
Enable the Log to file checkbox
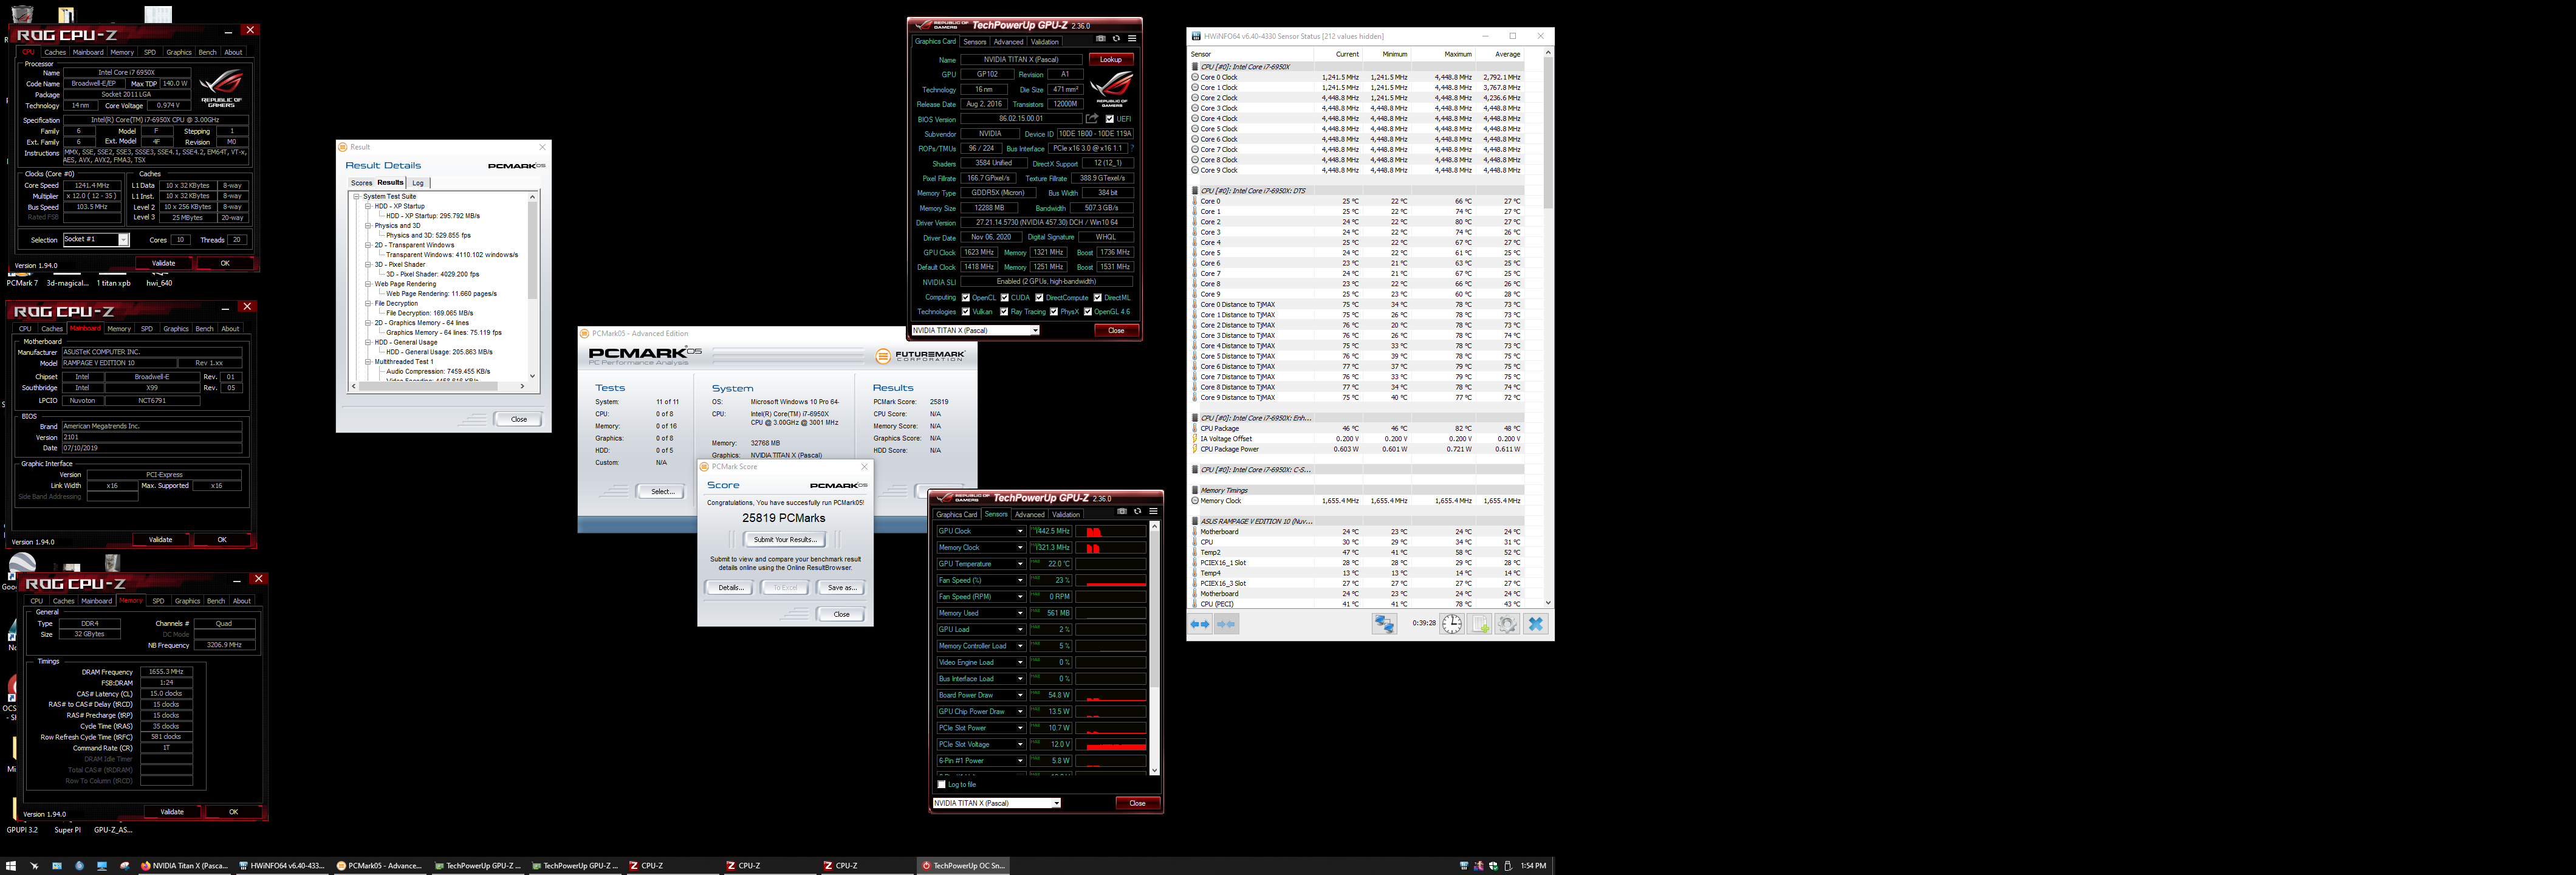point(941,784)
